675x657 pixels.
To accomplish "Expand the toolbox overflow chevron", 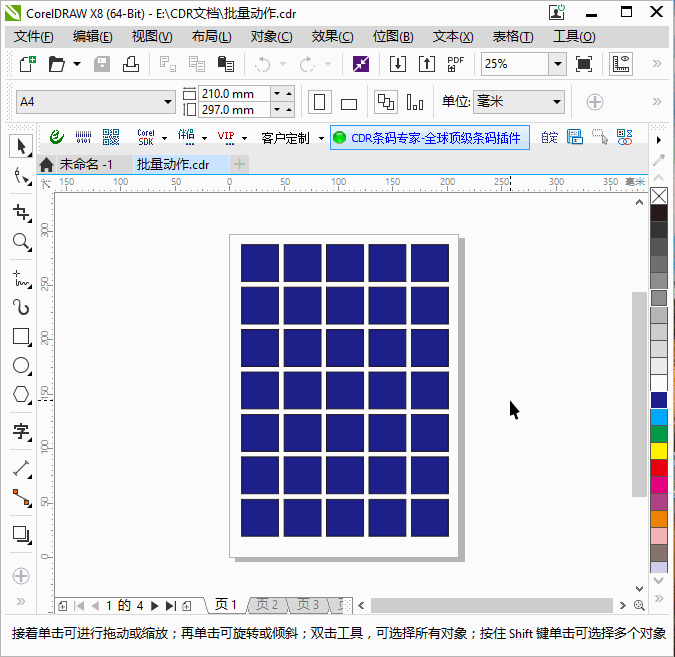I will coord(21,601).
